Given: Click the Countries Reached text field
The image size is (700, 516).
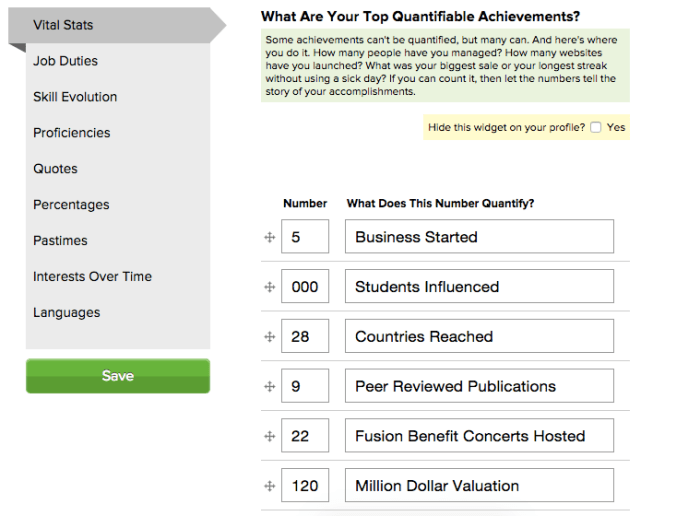Looking at the screenshot, I should pos(479,337).
